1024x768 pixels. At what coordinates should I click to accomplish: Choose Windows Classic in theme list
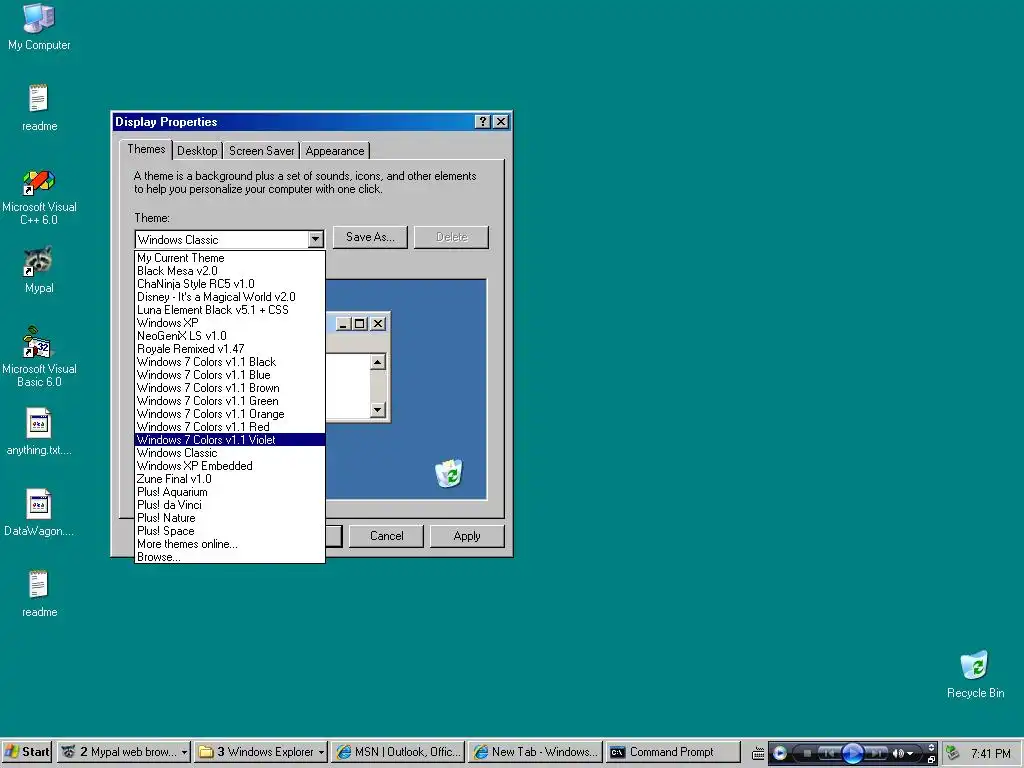tap(230, 453)
